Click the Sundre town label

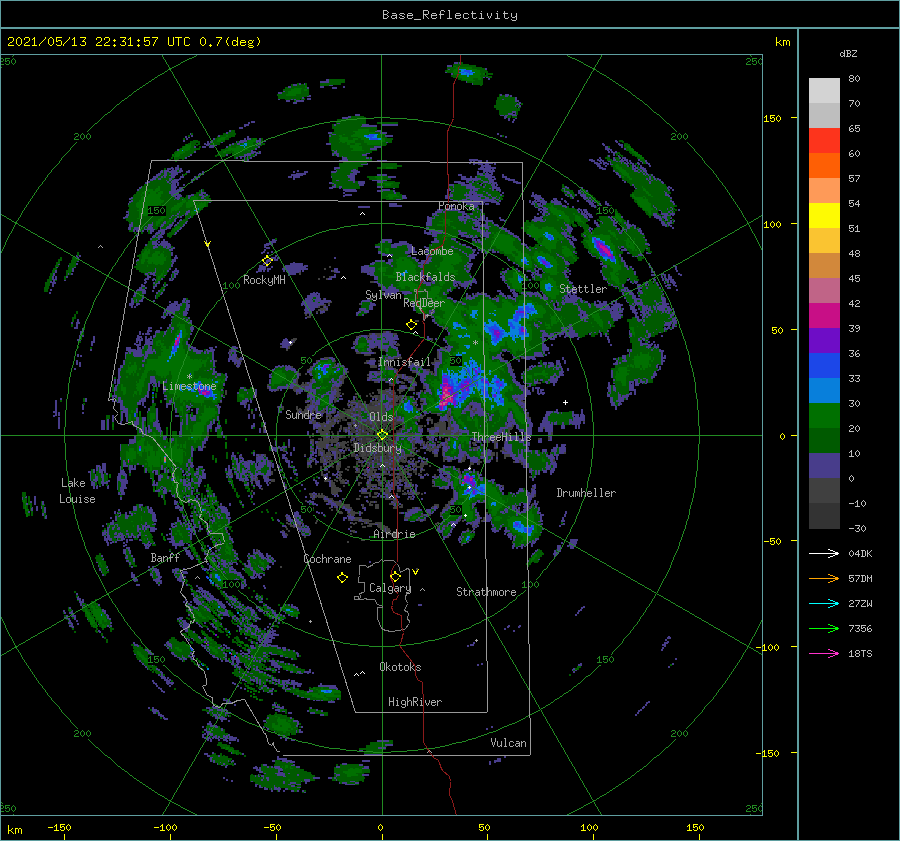pos(303,414)
